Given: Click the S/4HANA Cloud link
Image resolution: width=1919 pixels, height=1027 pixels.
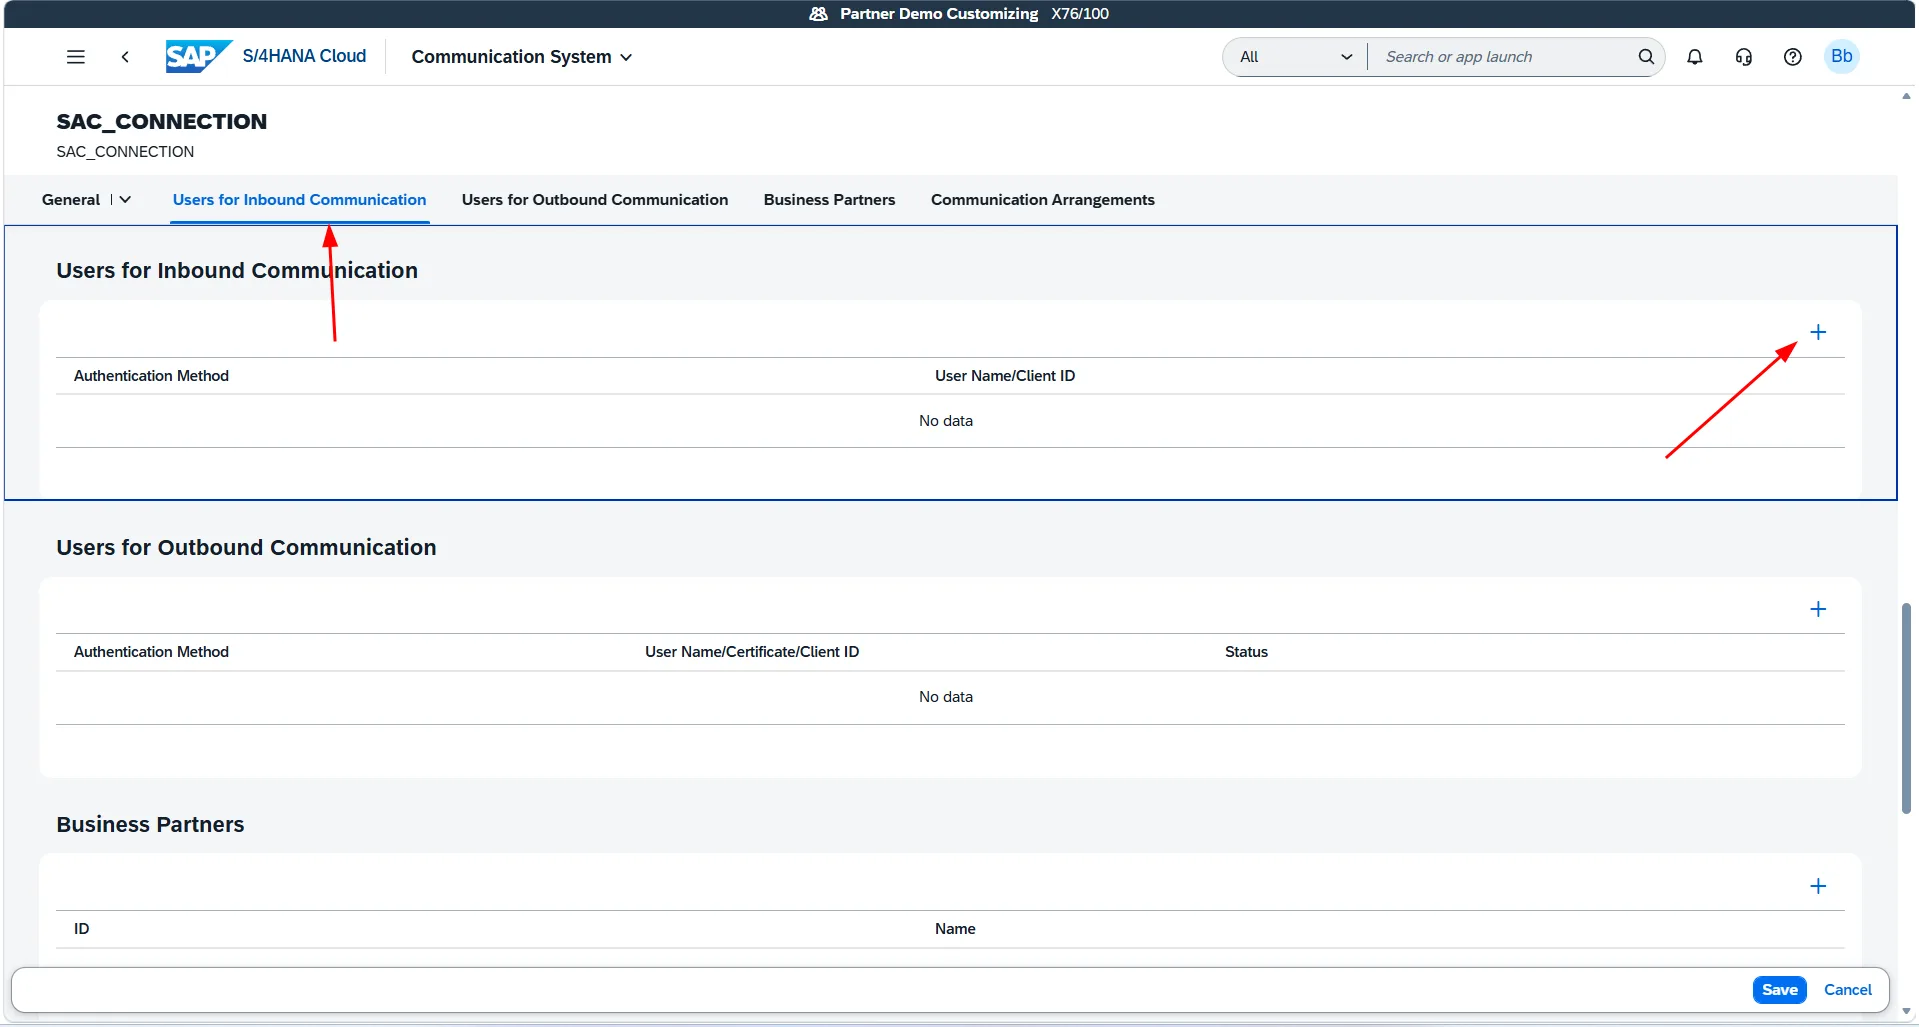Looking at the screenshot, I should (x=304, y=56).
